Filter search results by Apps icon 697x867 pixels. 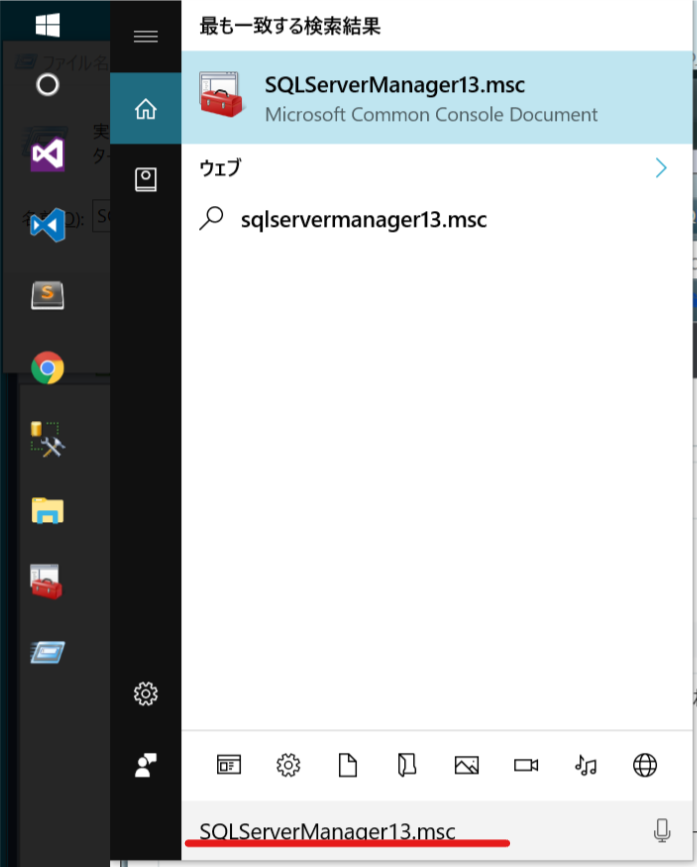(229, 765)
